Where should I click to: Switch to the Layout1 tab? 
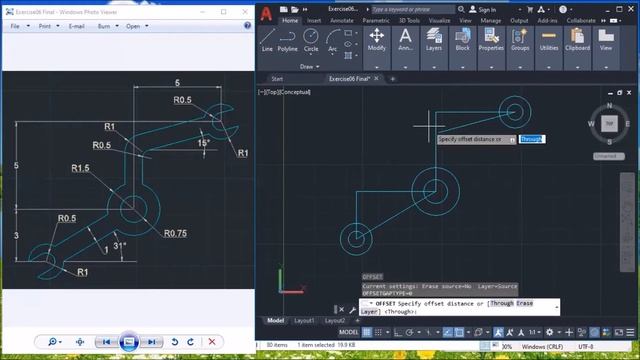click(x=304, y=321)
